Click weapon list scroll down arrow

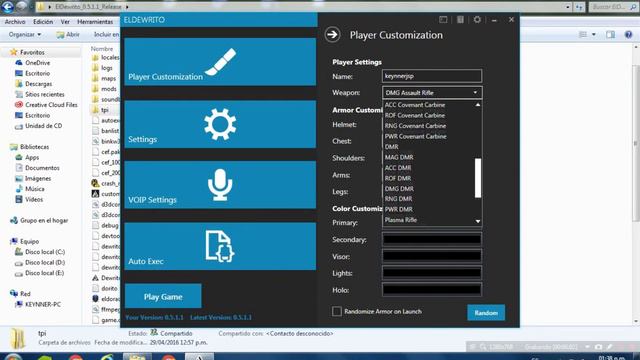click(x=478, y=221)
